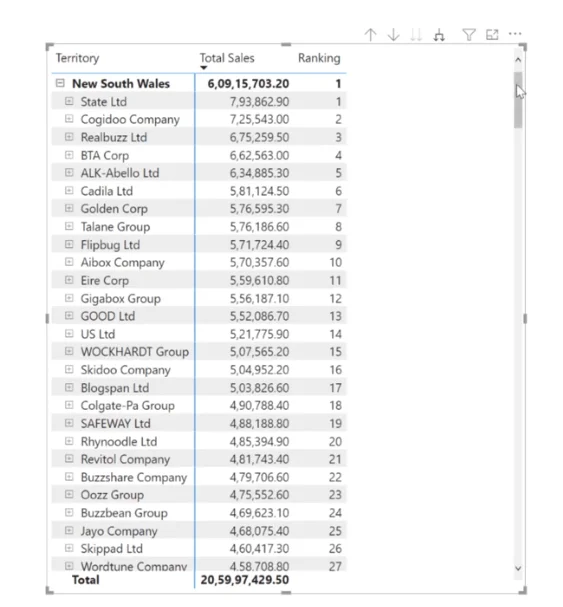Expand all down one level icon

(x=439, y=35)
